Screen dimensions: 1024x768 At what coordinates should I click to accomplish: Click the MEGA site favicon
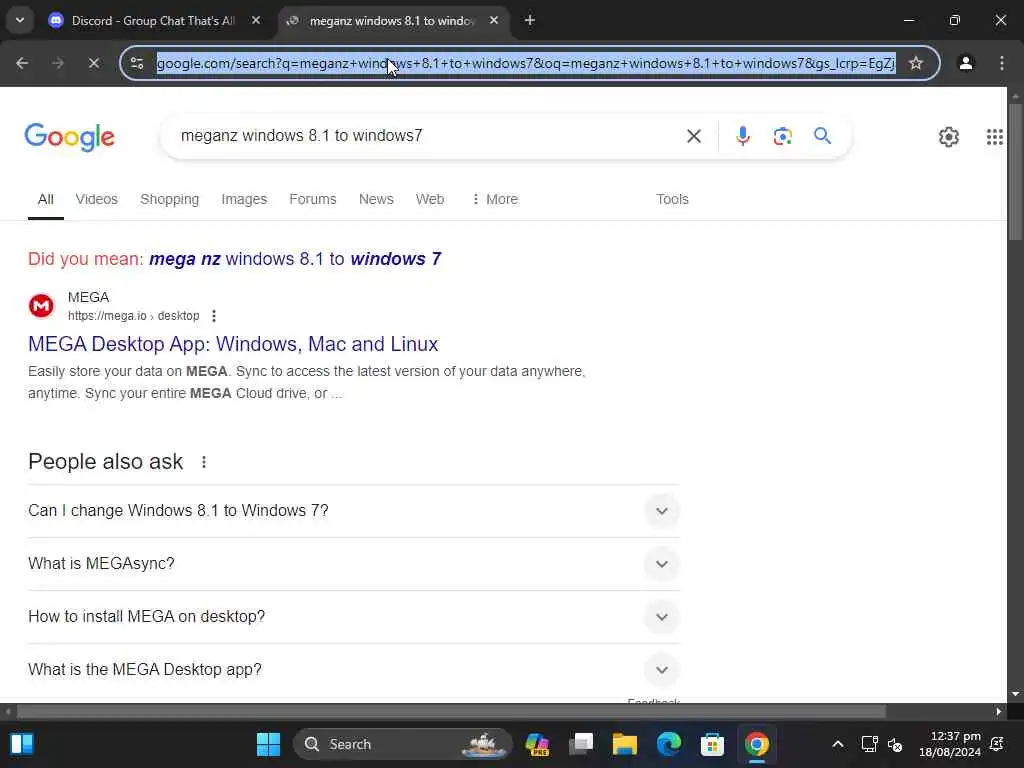tap(41, 306)
